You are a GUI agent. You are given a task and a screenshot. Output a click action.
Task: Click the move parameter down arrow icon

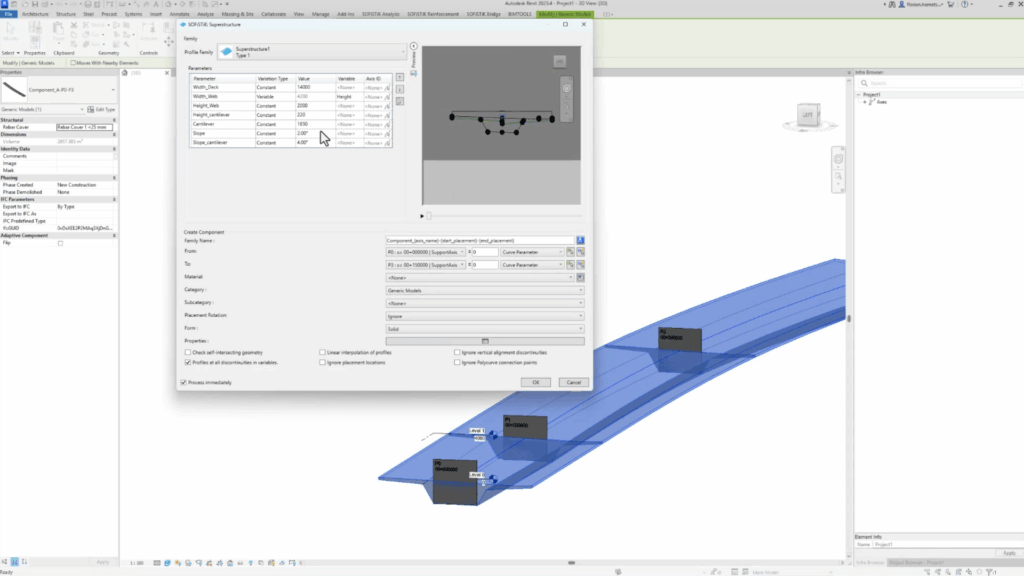click(x=400, y=89)
